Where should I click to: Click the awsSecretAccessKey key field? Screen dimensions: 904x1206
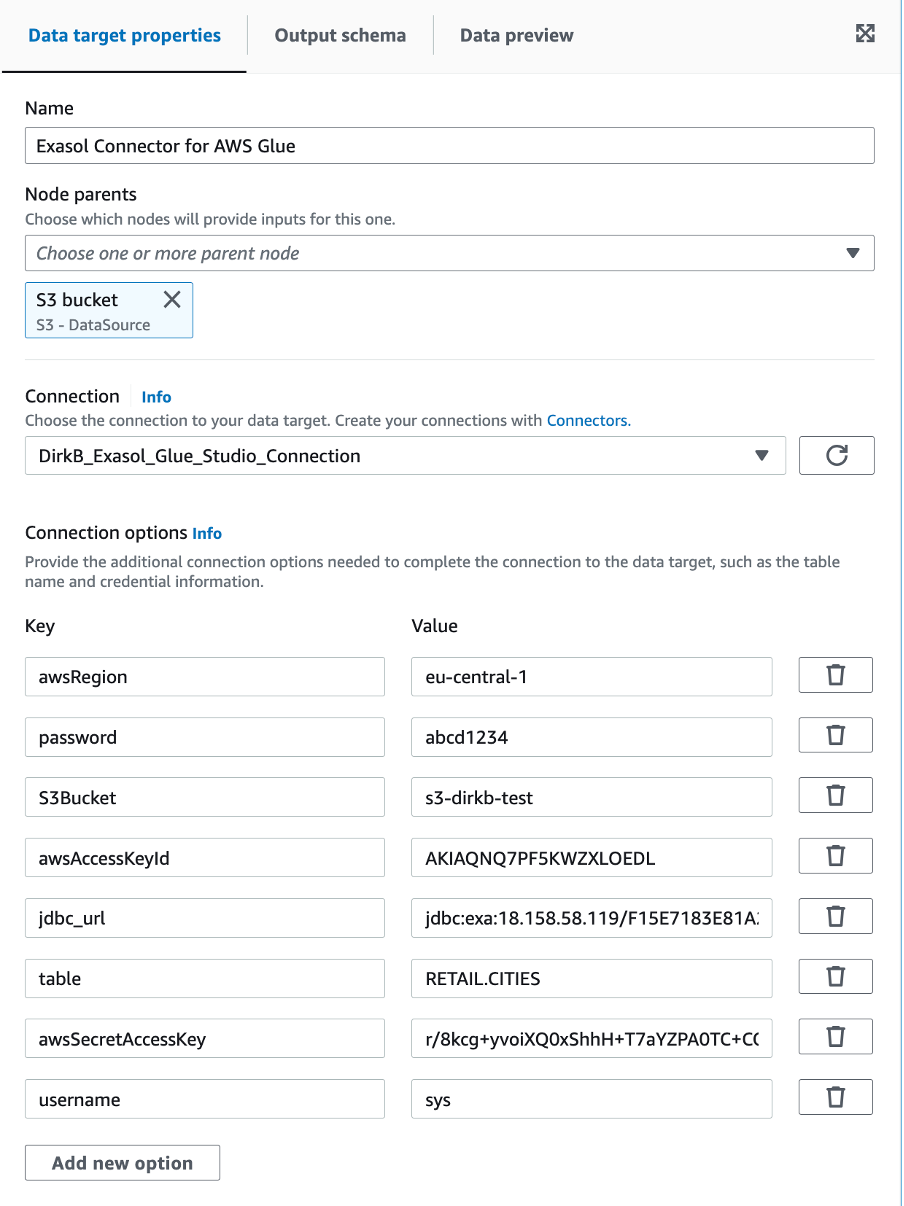click(205, 1039)
